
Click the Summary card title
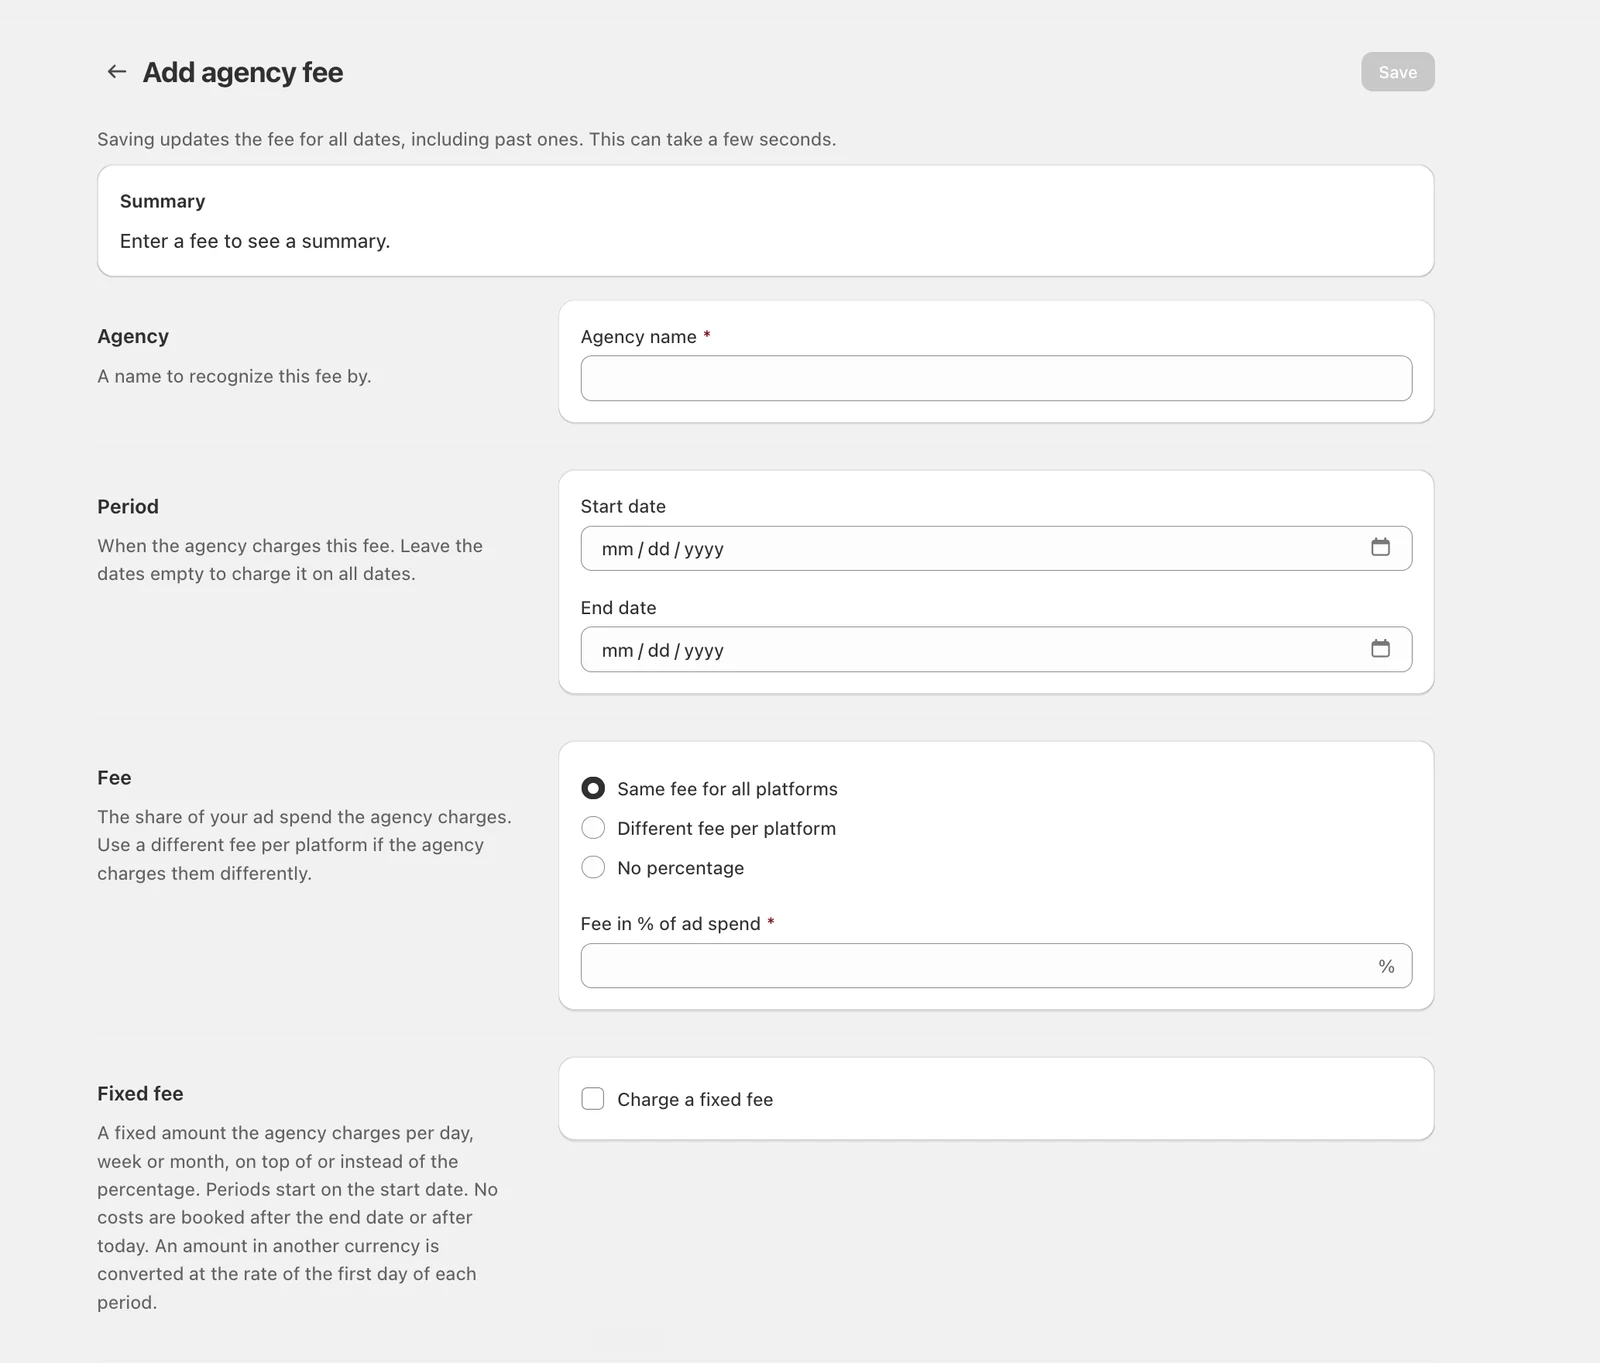(162, 201)
